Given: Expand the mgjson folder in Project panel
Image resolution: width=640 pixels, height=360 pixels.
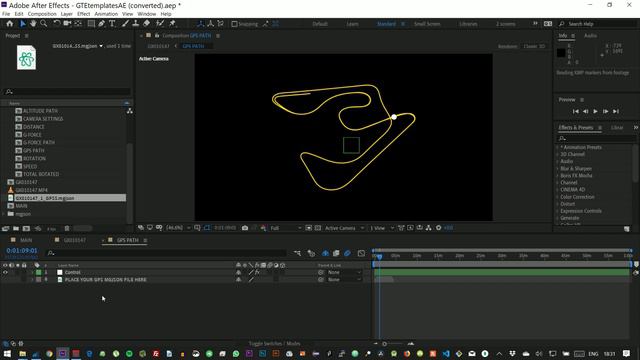Looking at the screenshot, I should (4, 214).
